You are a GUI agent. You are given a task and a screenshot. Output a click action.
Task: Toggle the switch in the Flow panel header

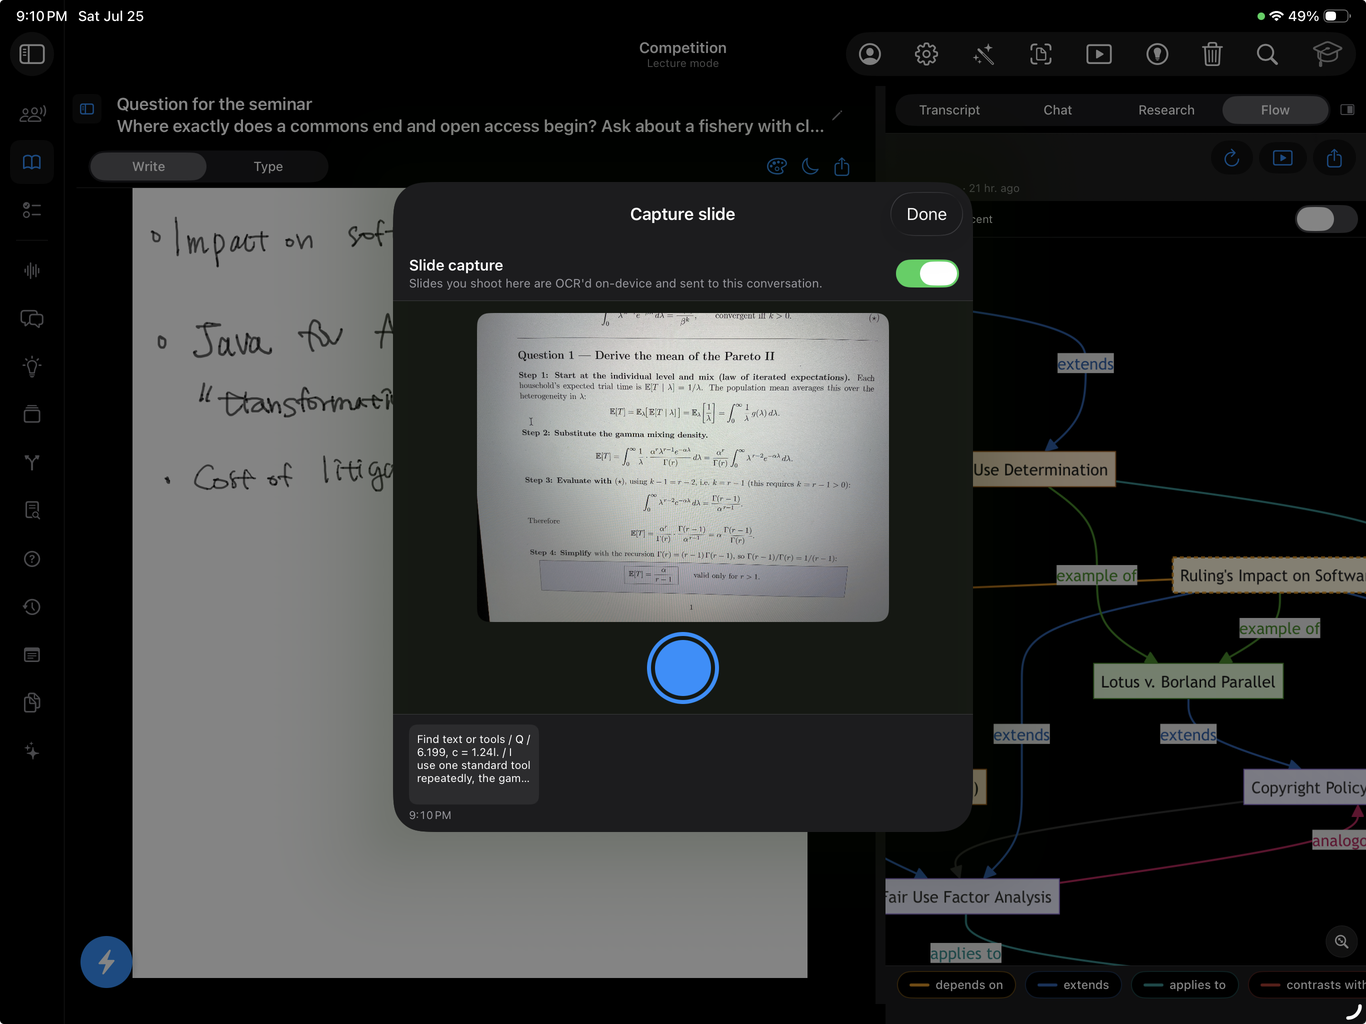point(1326,219)
